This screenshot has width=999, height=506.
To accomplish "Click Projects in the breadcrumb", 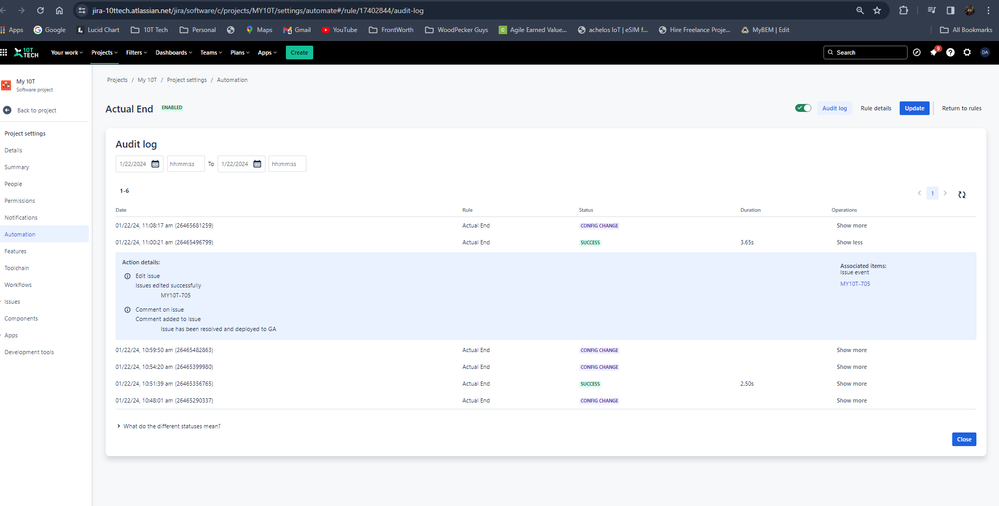I will [117, 80].
